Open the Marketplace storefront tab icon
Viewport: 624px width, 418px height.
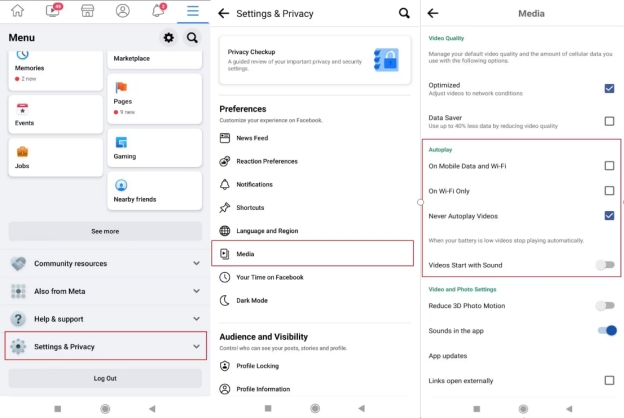(88, 10)
